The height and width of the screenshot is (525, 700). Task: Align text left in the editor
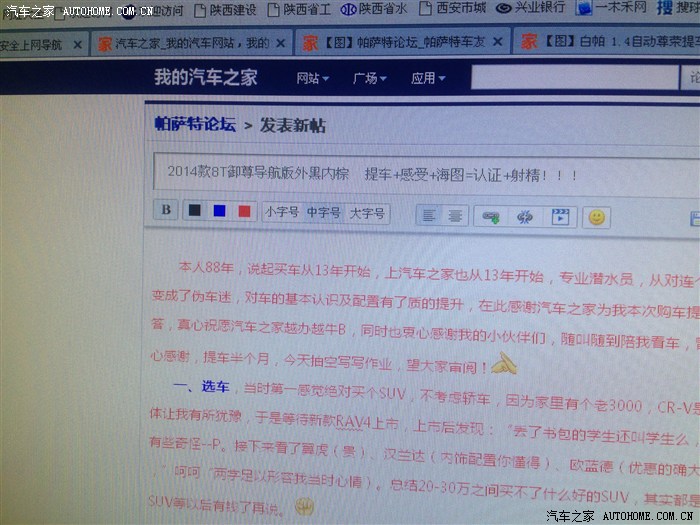coord(428,215)
